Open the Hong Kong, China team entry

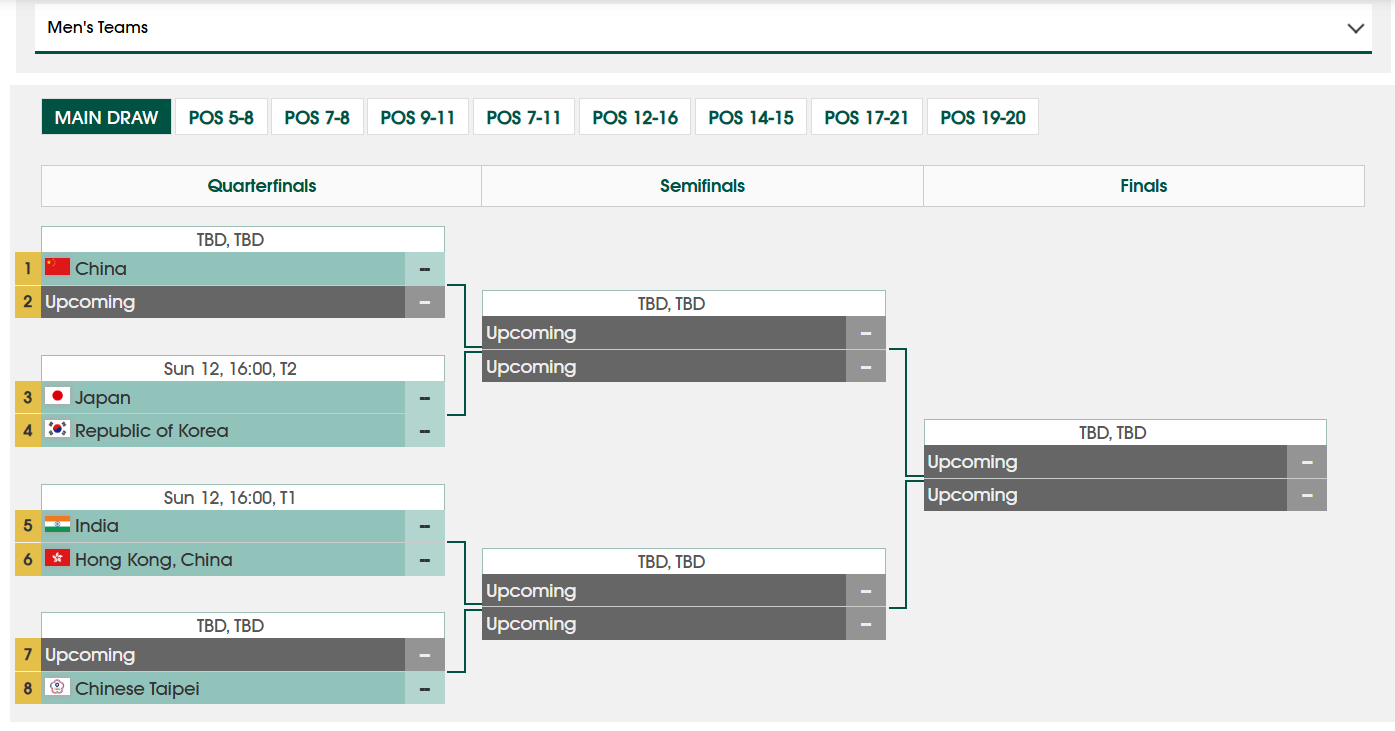pyautogui.click(x=223, y=559)
